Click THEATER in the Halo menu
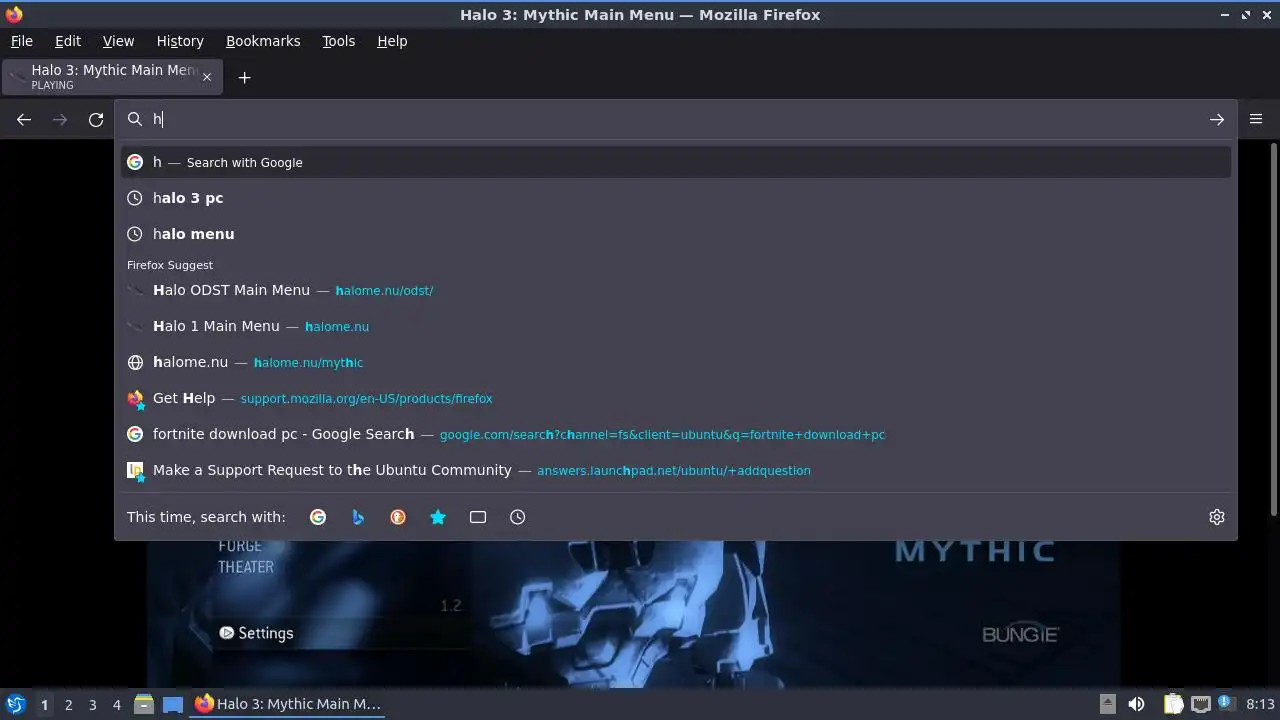 246,567
